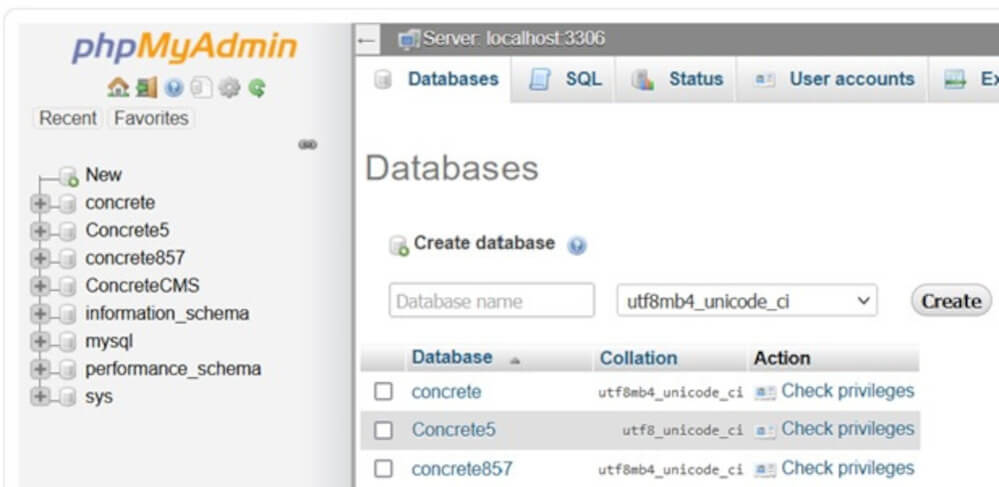Image resolution: width=999 pixels, height=487 pixels.
Task: Check privileges for concrete857 database
Action: point(847,469)
